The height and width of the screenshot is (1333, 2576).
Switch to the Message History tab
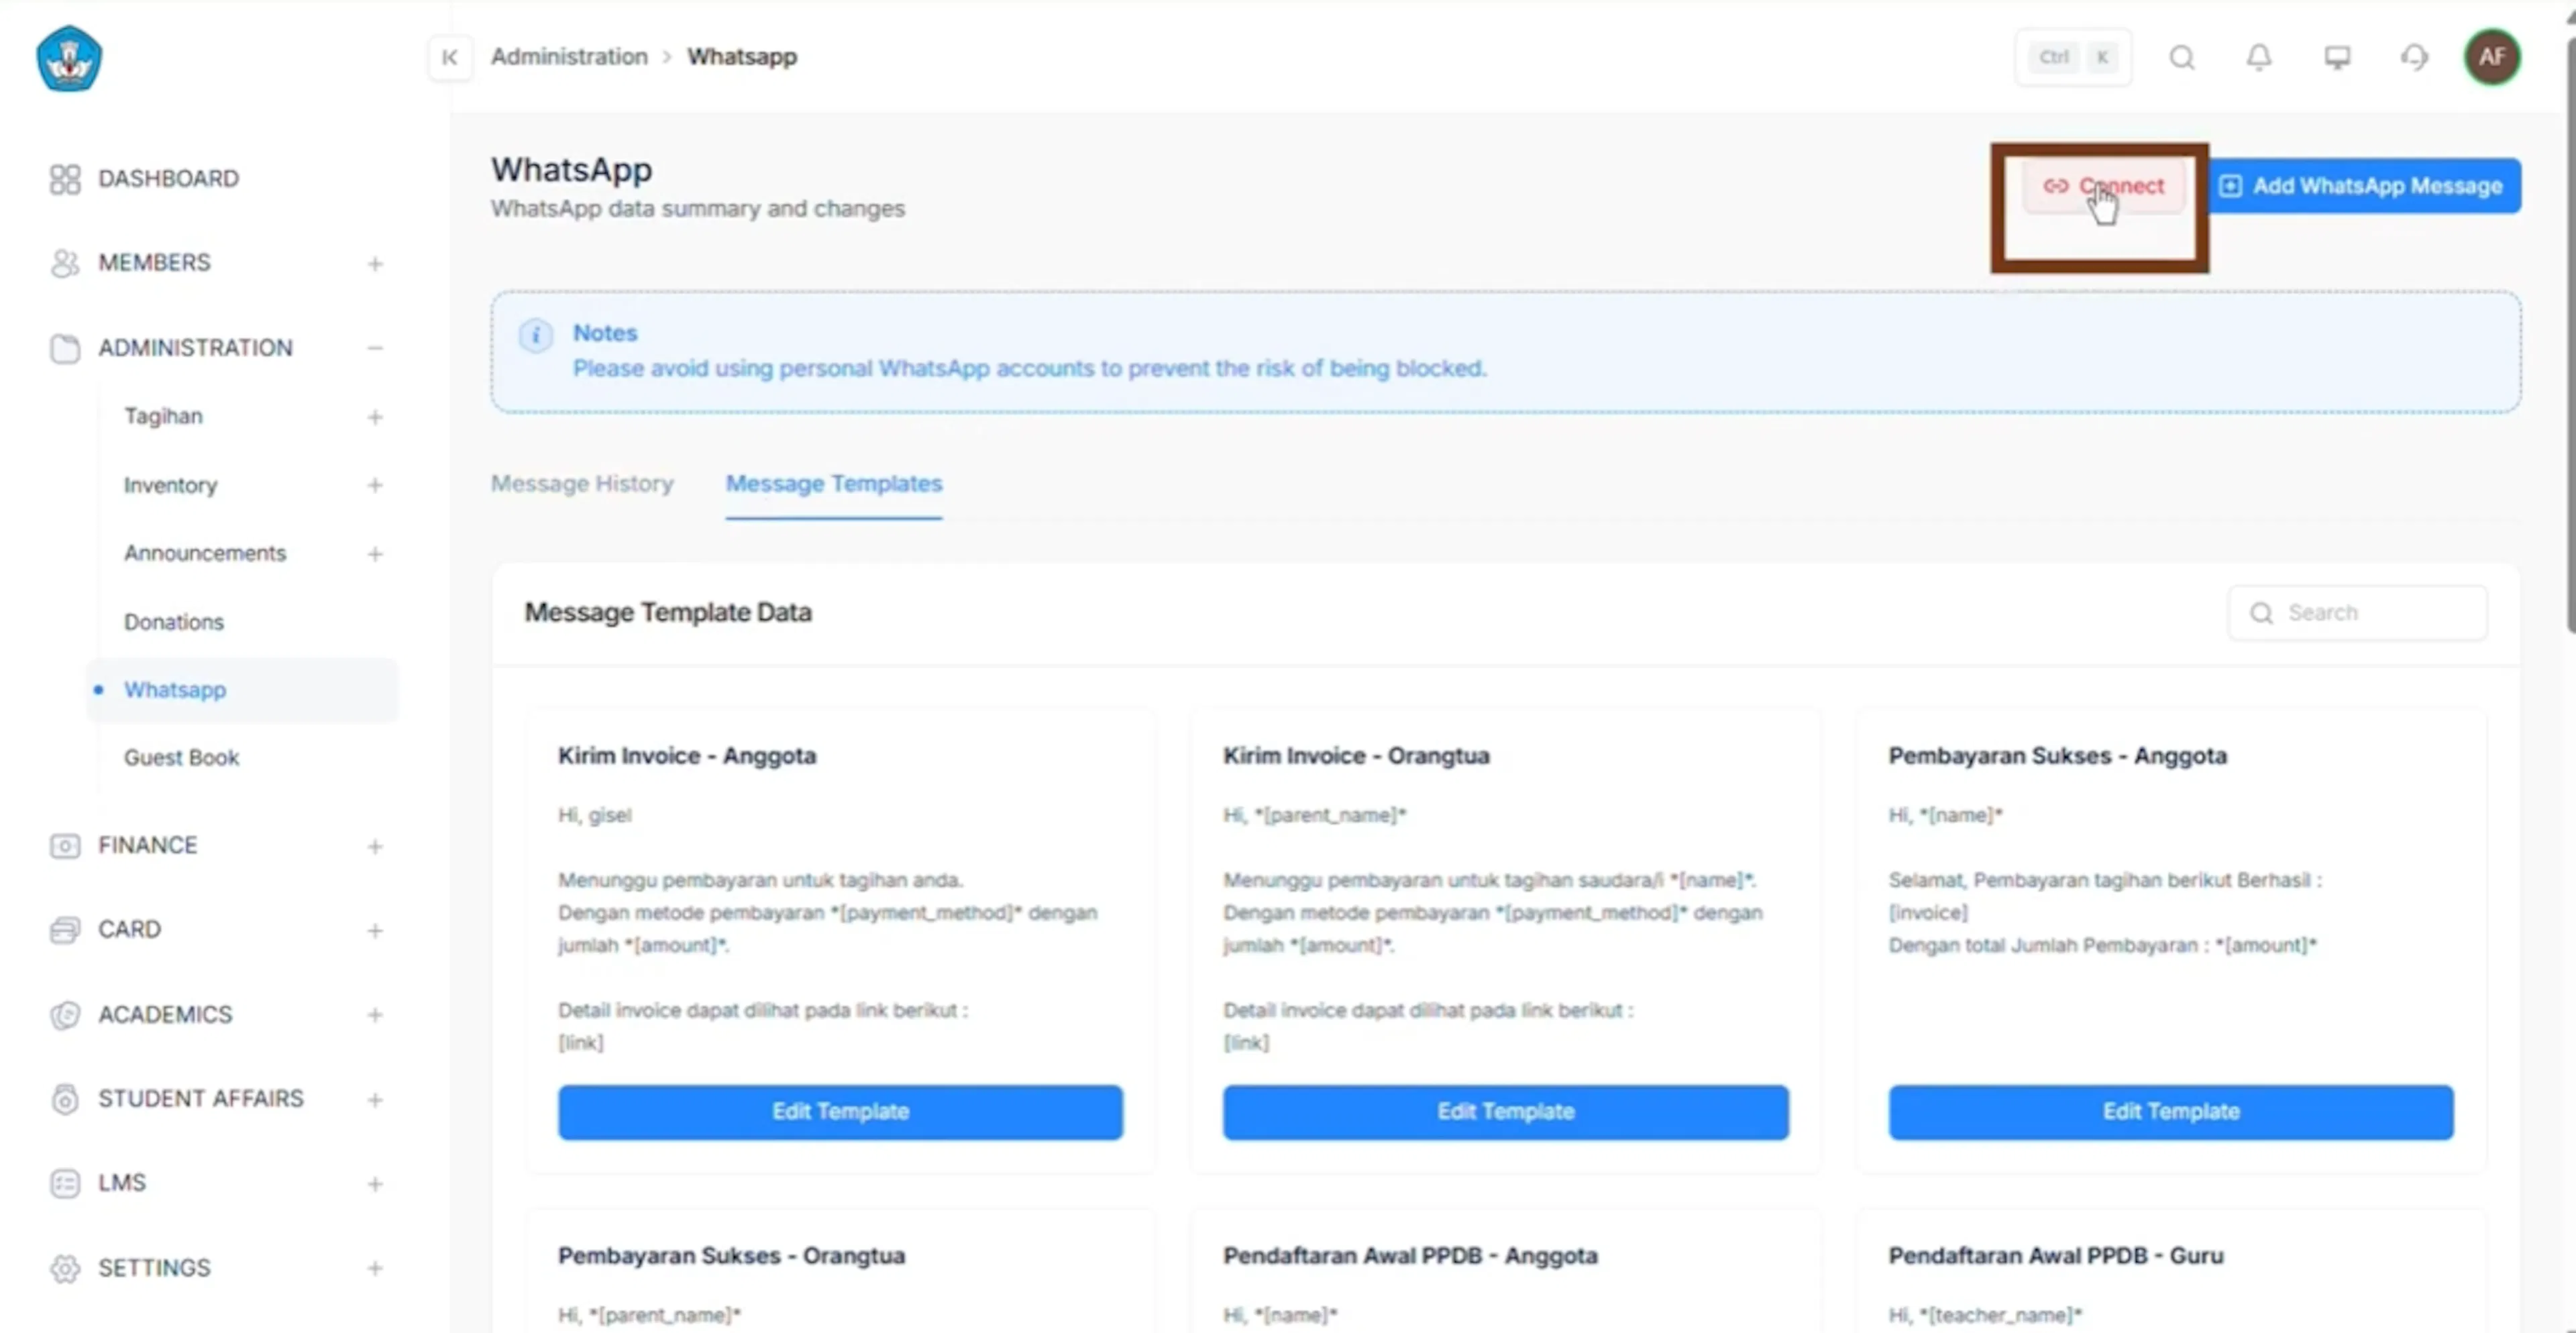(582, 484)
